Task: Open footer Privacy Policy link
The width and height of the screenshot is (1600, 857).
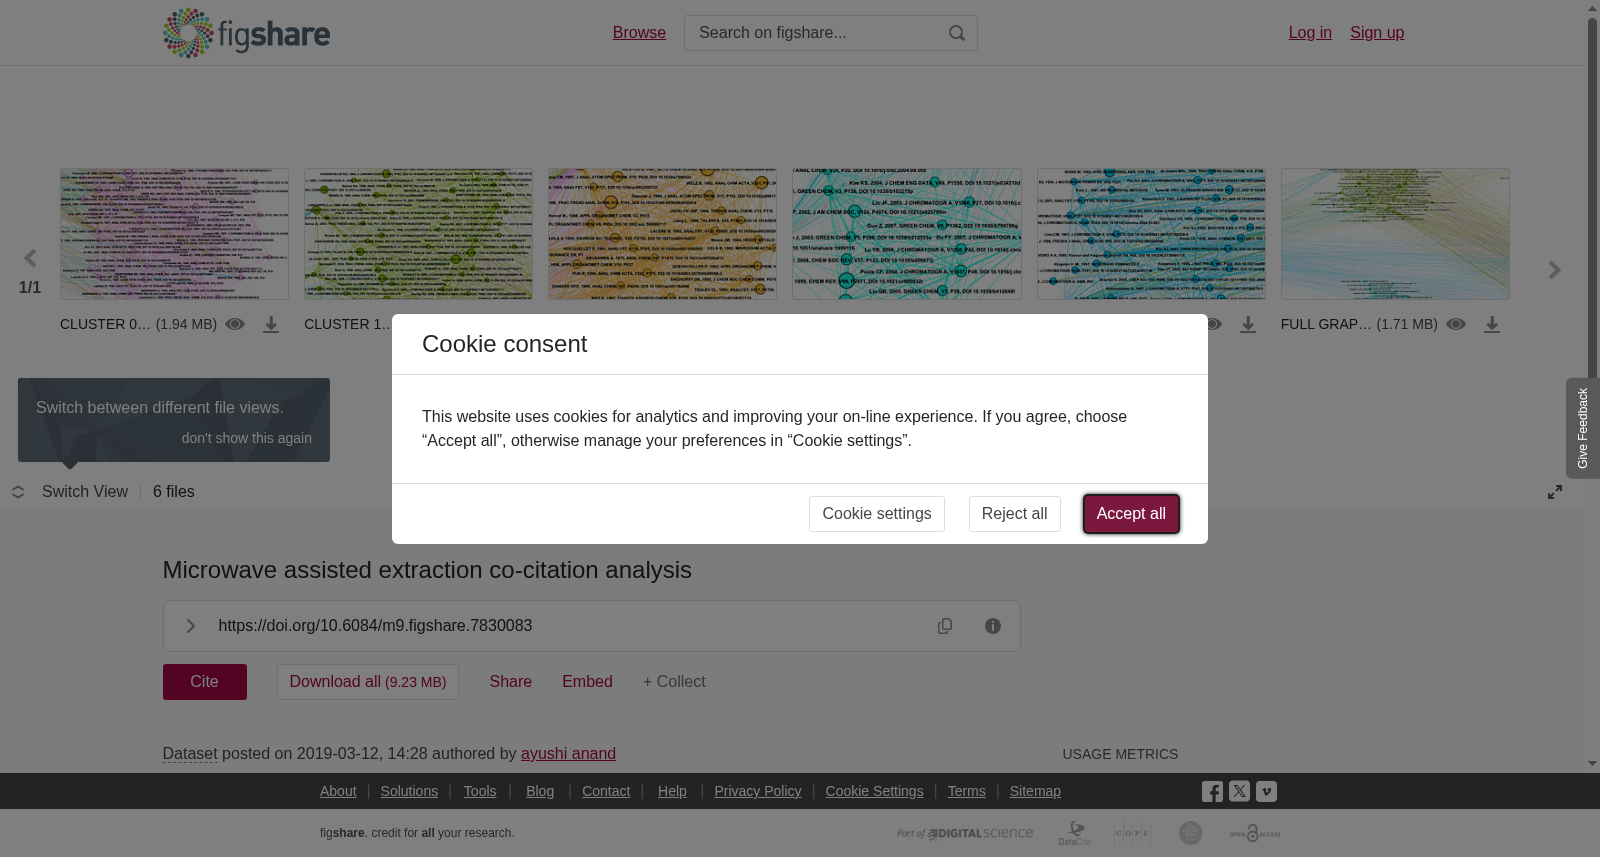Action: point(758,791)
